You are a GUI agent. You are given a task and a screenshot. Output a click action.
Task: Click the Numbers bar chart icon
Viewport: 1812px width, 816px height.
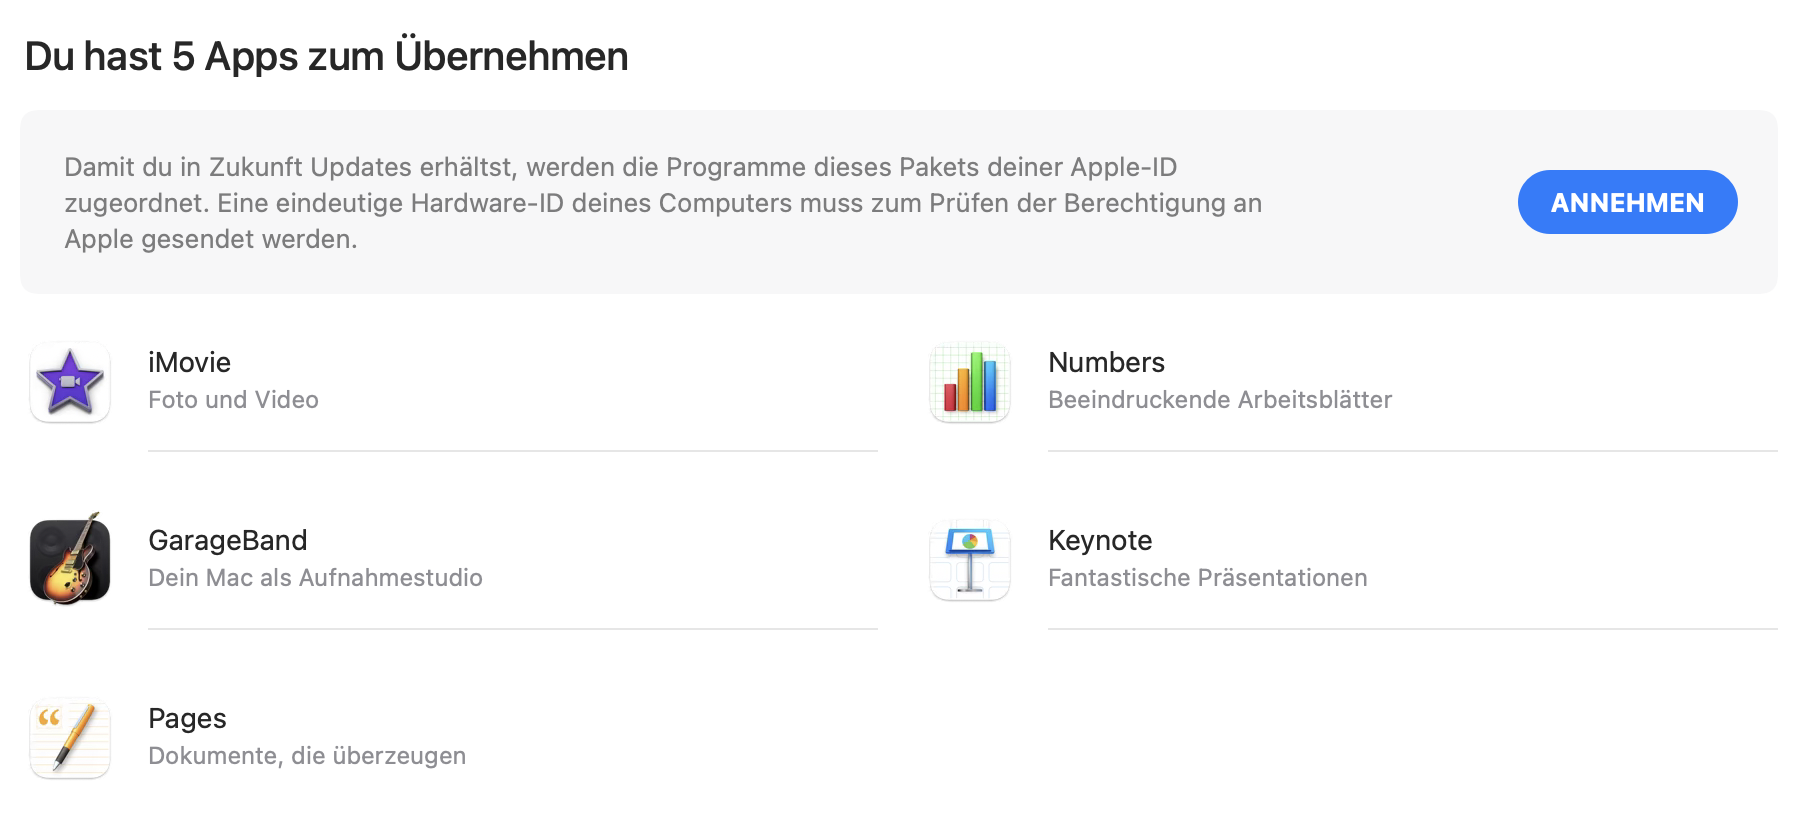pyautogui.click(x=970, y=382)
